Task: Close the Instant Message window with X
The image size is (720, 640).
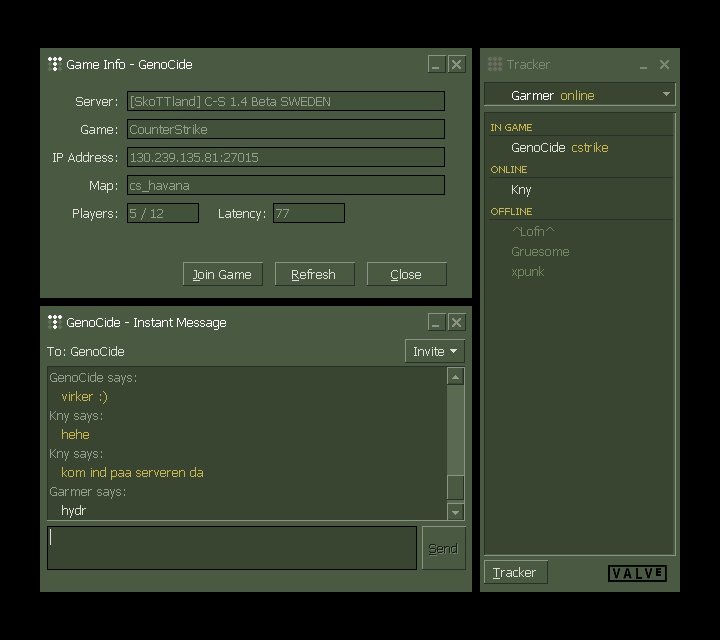Action: (x=456, y=322)
